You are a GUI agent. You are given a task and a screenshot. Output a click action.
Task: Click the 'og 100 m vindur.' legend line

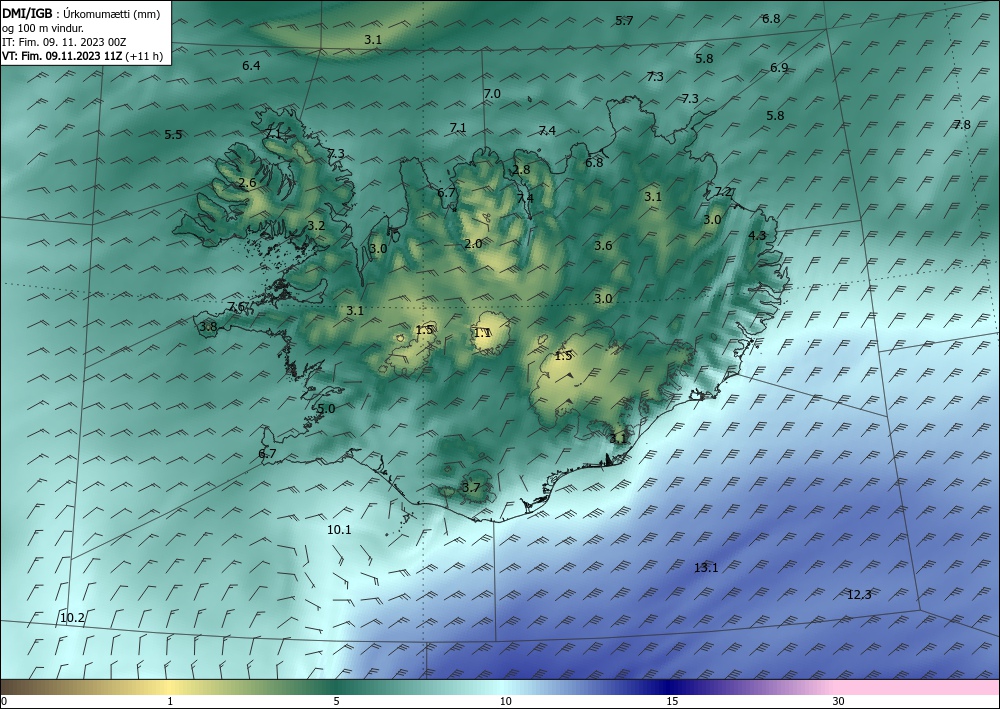click(43, 28)
